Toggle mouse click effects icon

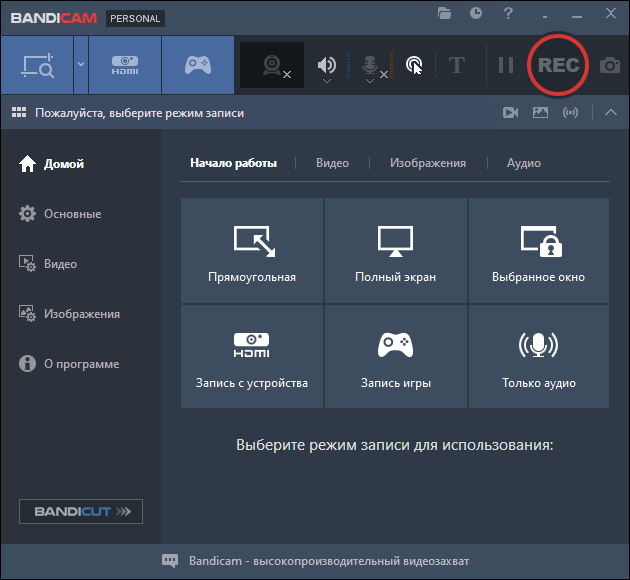click(x=414, y=65)
